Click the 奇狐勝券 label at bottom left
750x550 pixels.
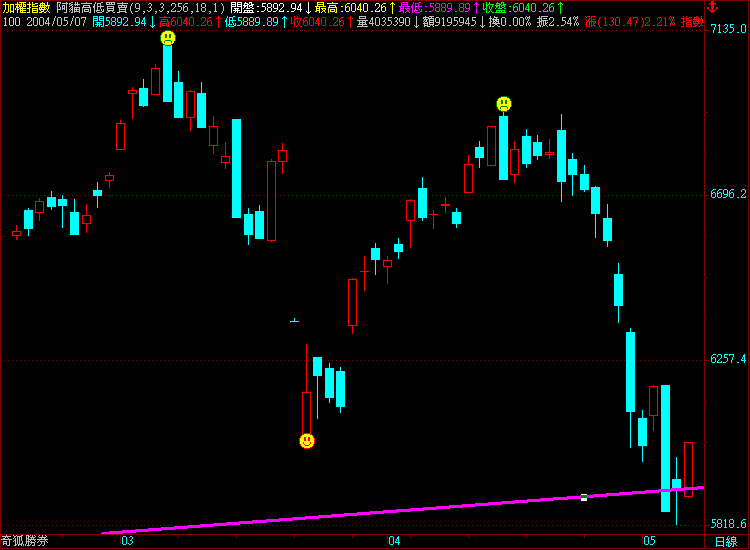pyautogui.click(x=25, y=541)
